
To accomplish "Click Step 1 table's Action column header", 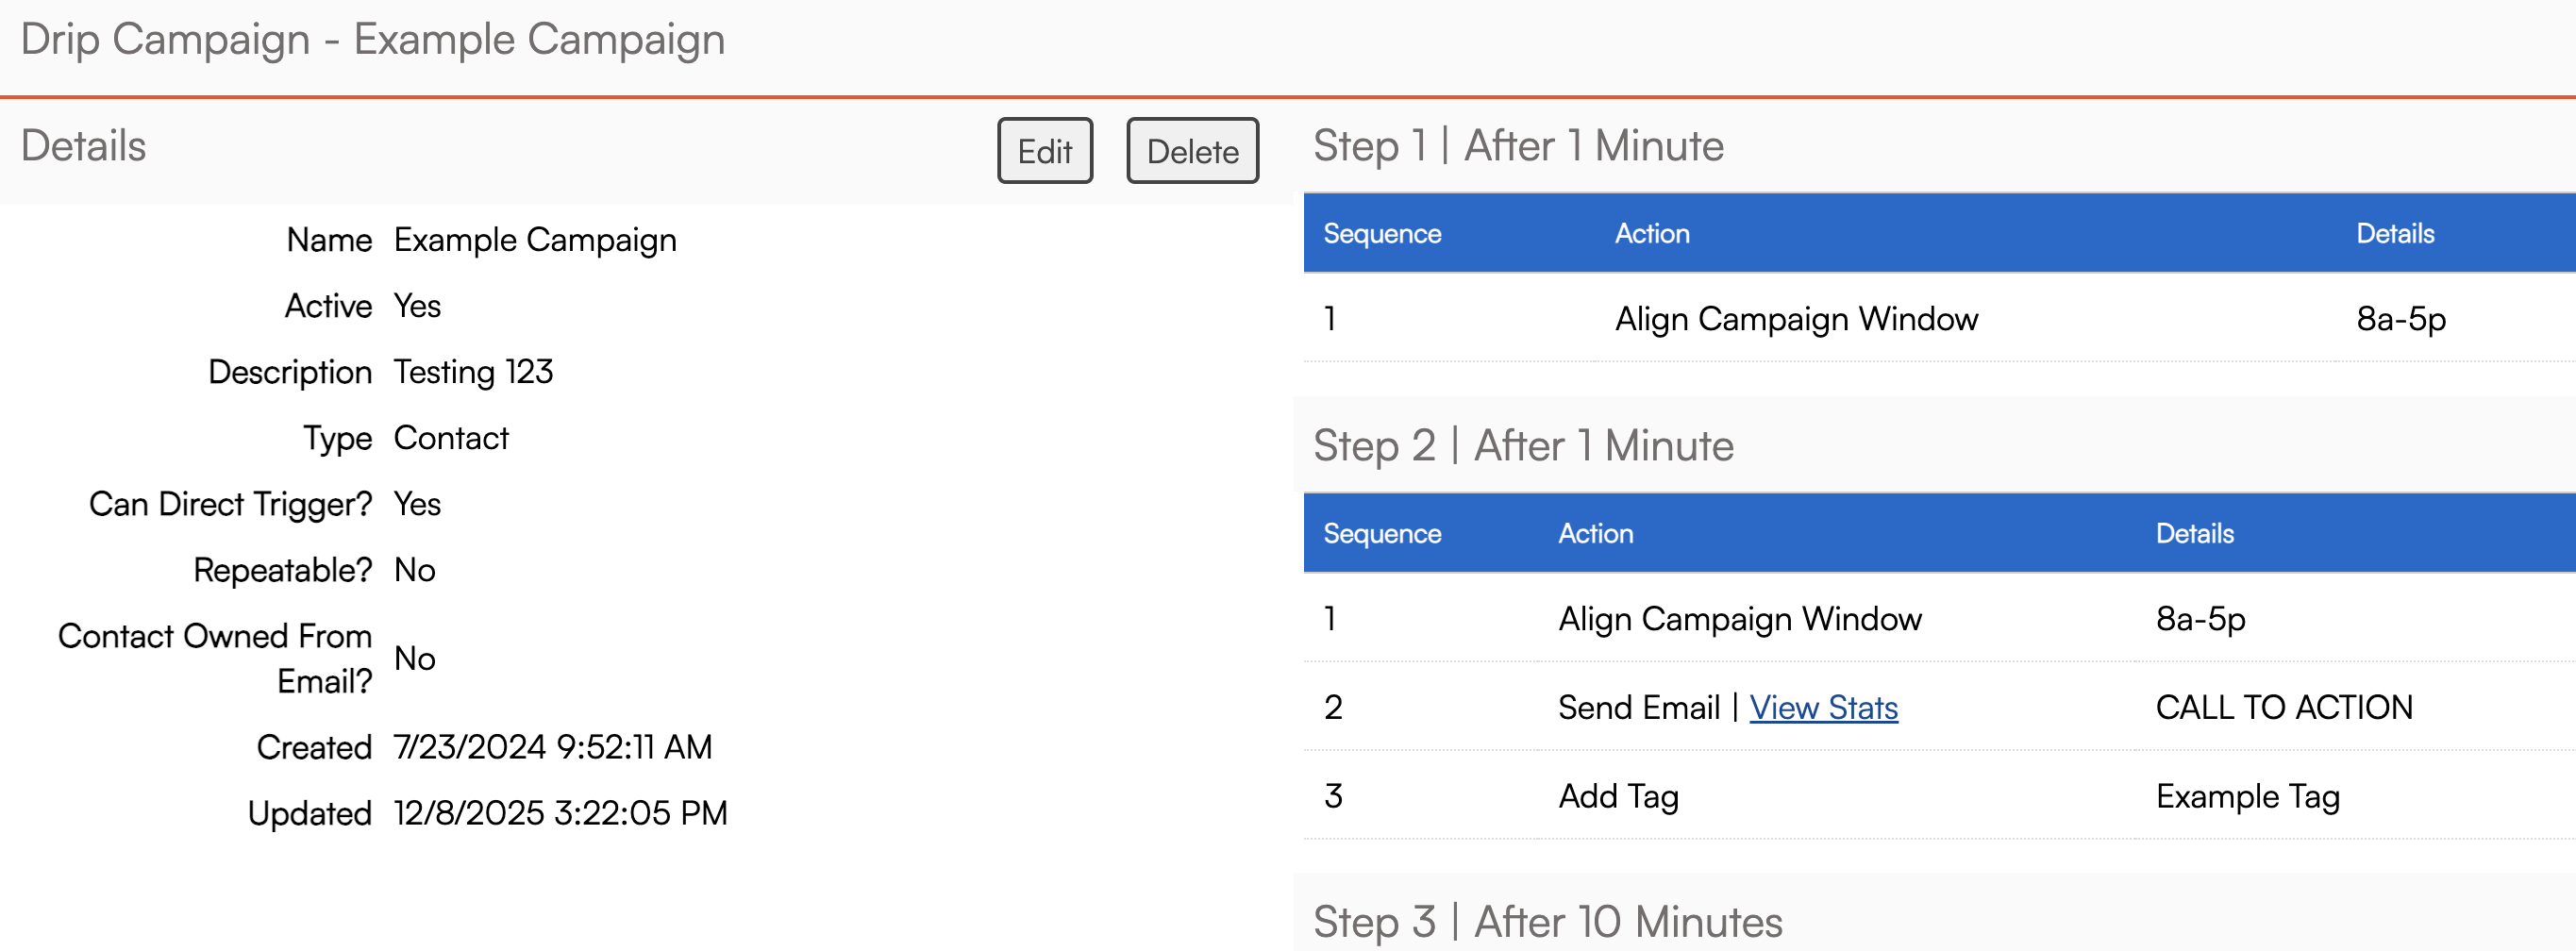I will click(x=1652, y=233).
